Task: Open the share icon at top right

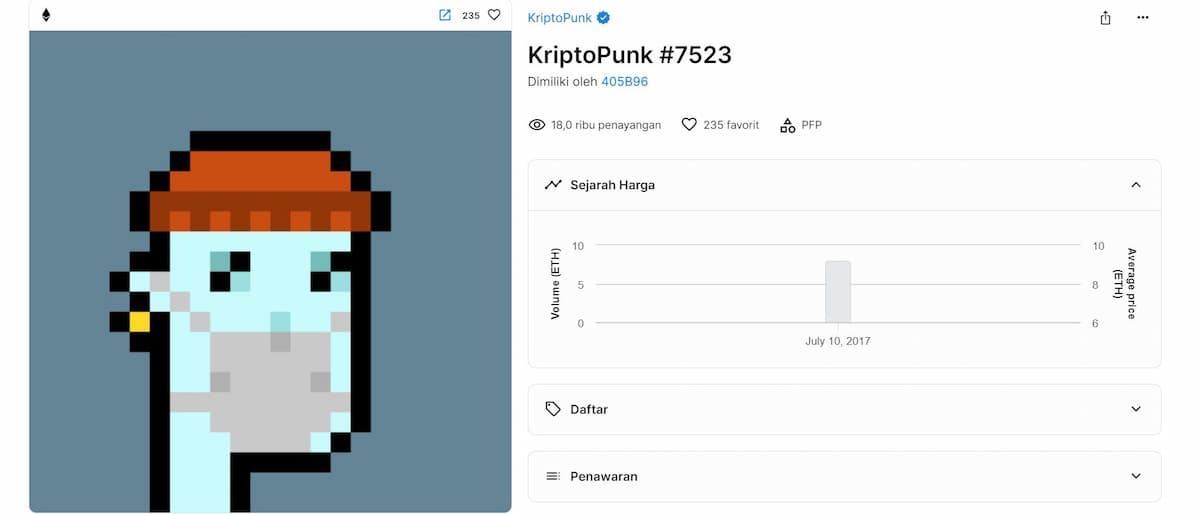Action: (1105, 18)
